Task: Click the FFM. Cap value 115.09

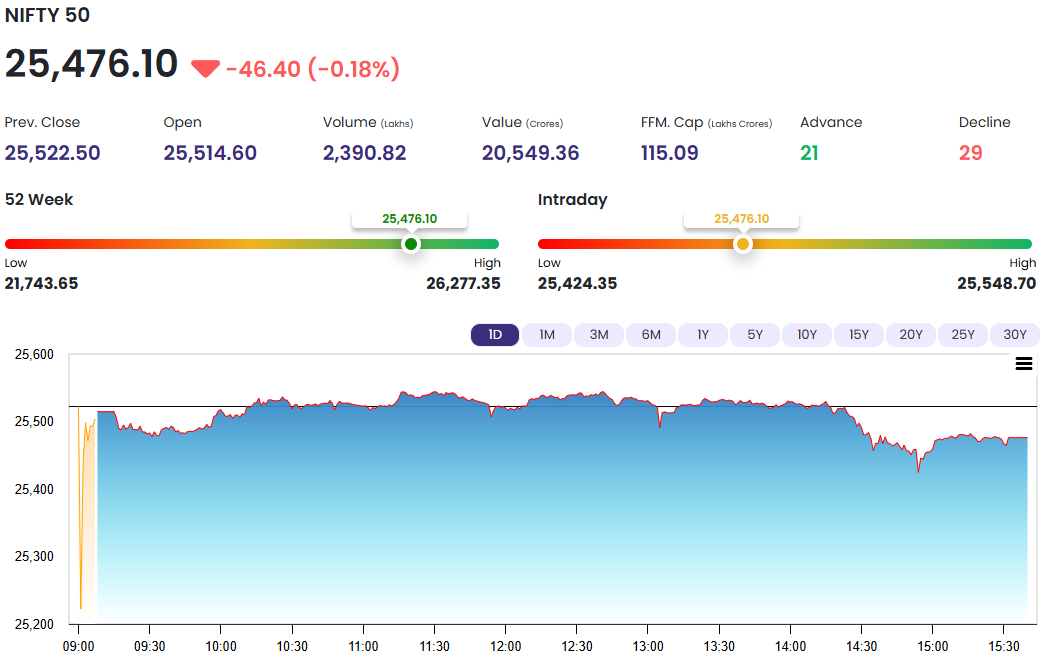Action: tap(670, 153)
